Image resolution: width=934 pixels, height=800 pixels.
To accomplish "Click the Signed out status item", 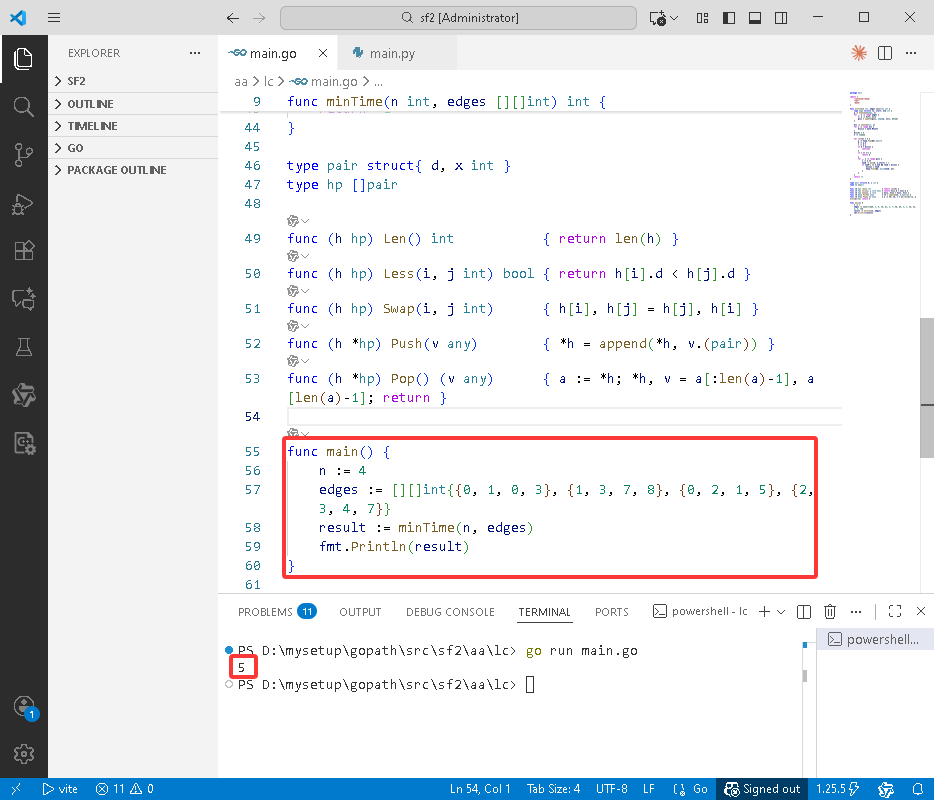I will pyautogui.click(x=762, y=789).
